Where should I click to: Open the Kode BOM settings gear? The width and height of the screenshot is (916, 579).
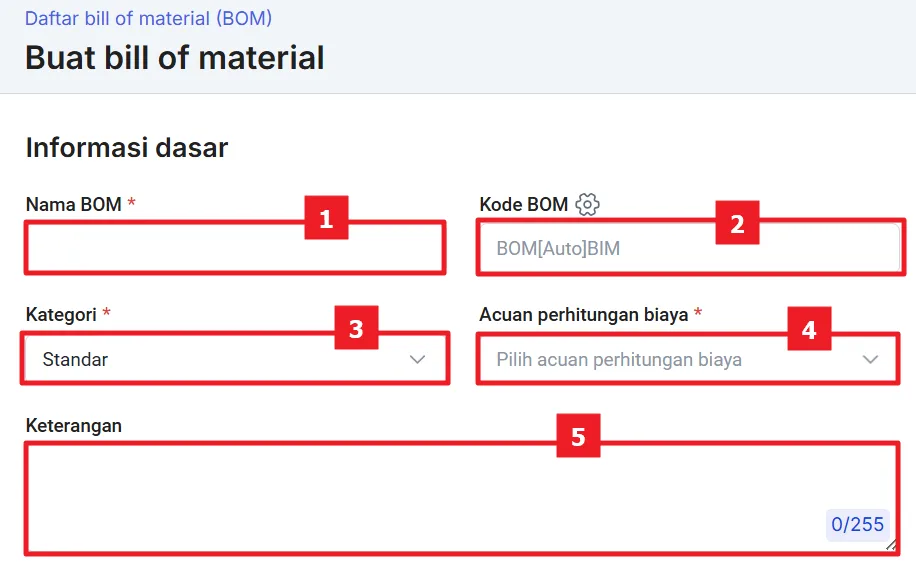click(x=587, y=205)
